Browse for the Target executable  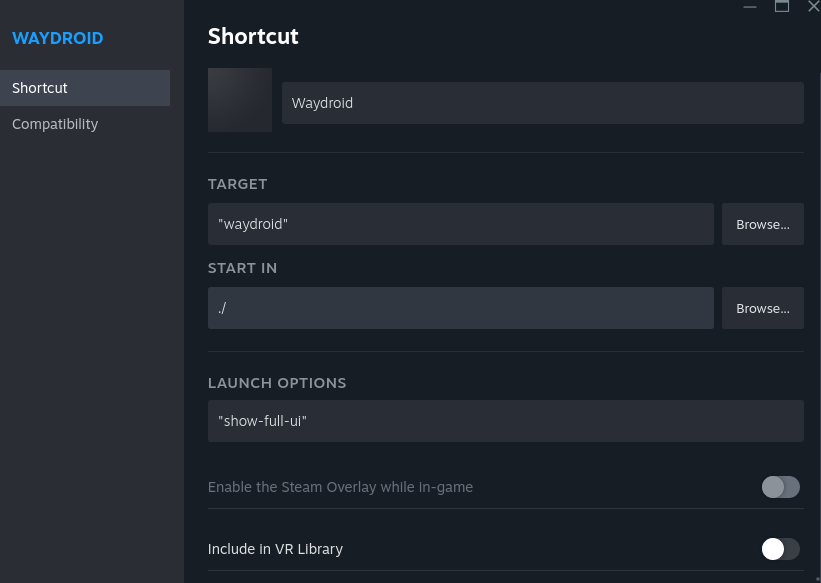[763, 224]
